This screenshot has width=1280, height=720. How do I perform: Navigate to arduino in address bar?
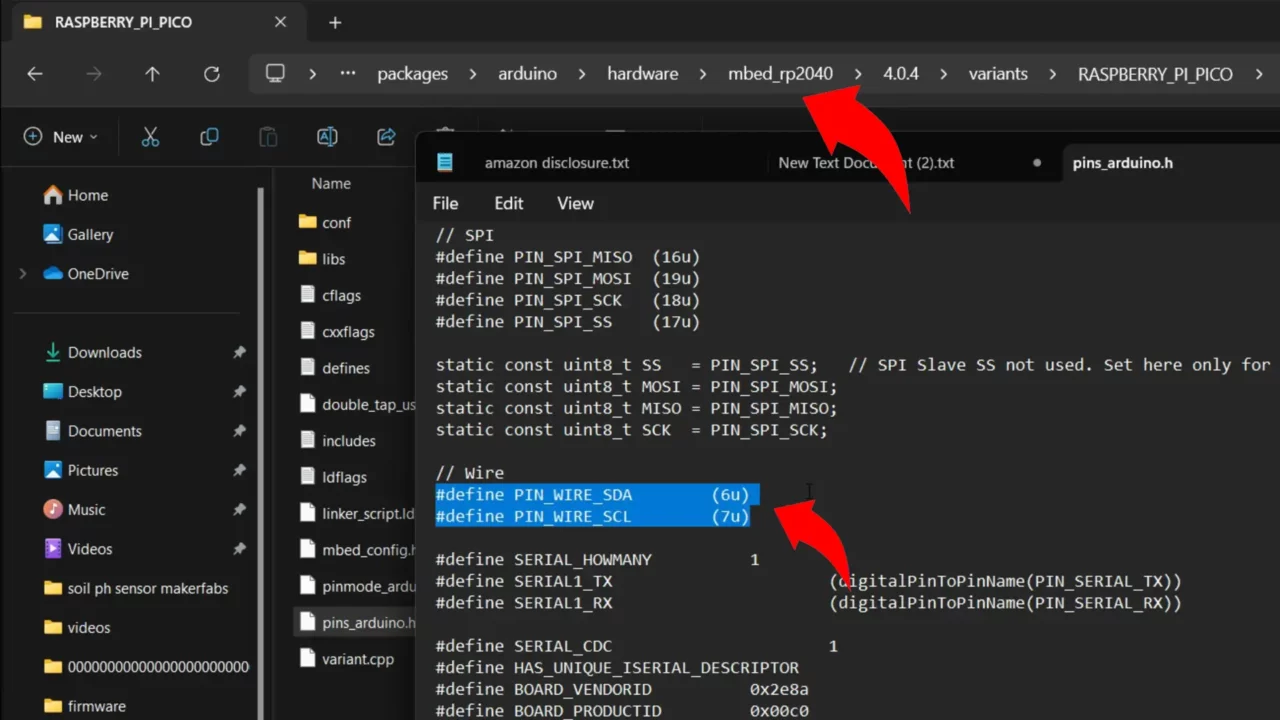(x=527, y=74)
